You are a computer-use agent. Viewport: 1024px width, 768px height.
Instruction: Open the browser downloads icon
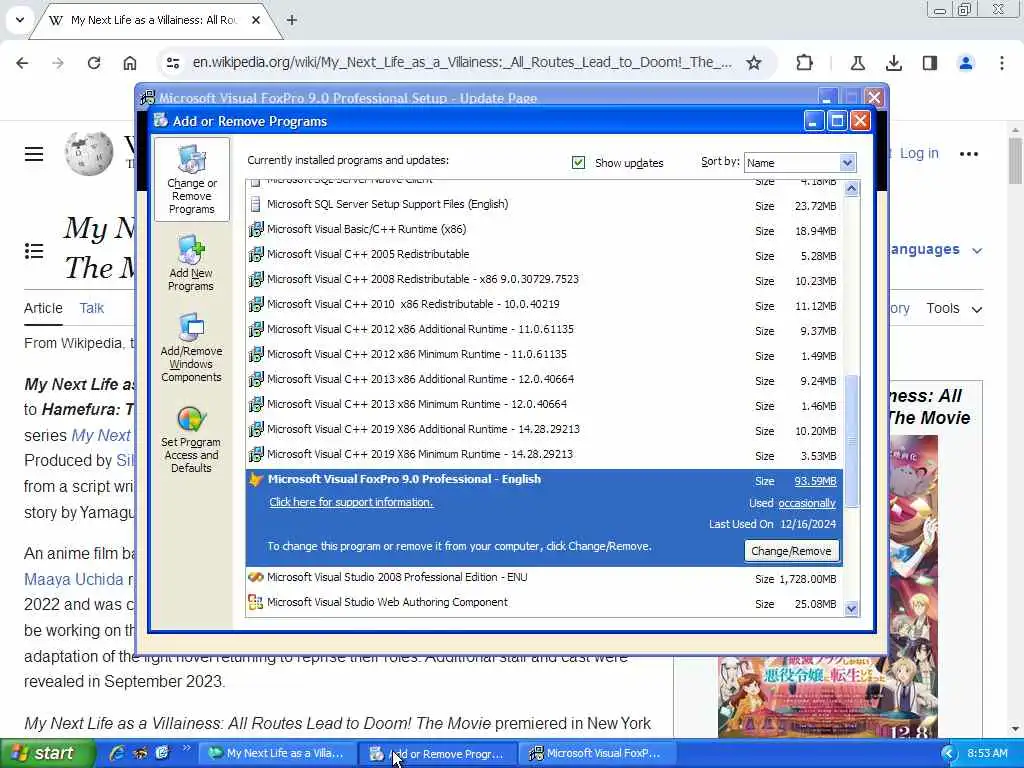tap(894, 63)
